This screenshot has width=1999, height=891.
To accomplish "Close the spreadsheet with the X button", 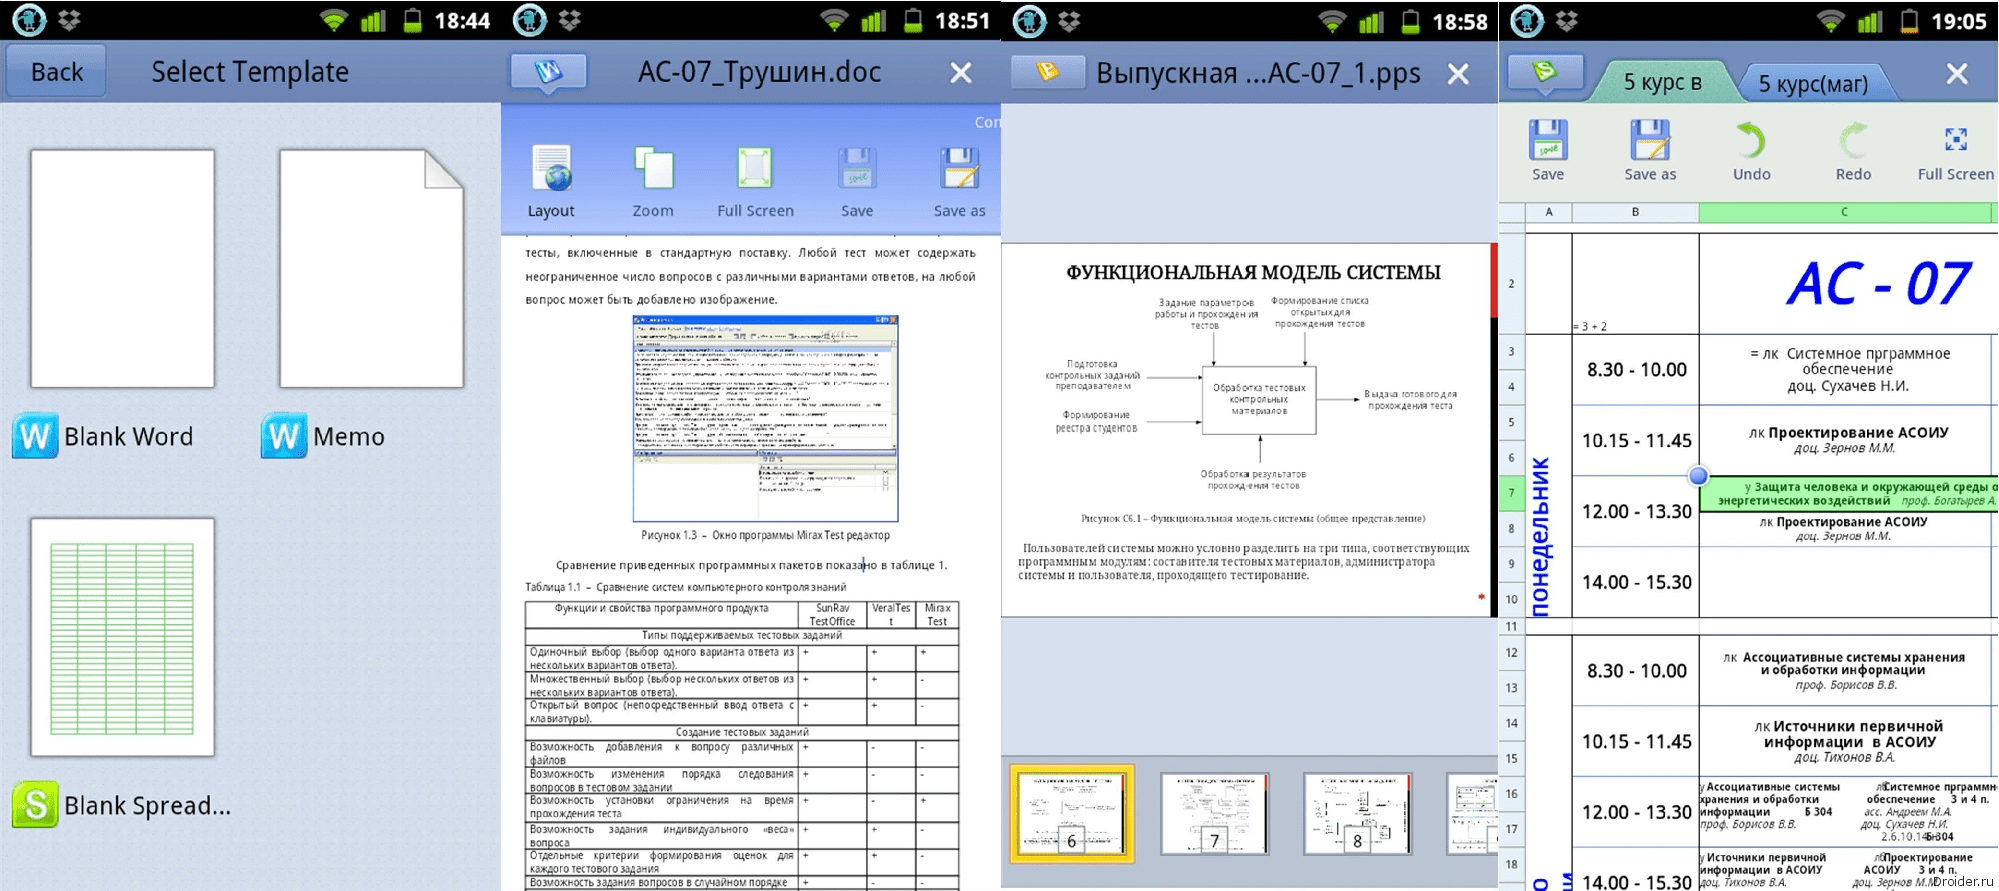I will point(1957,73).
